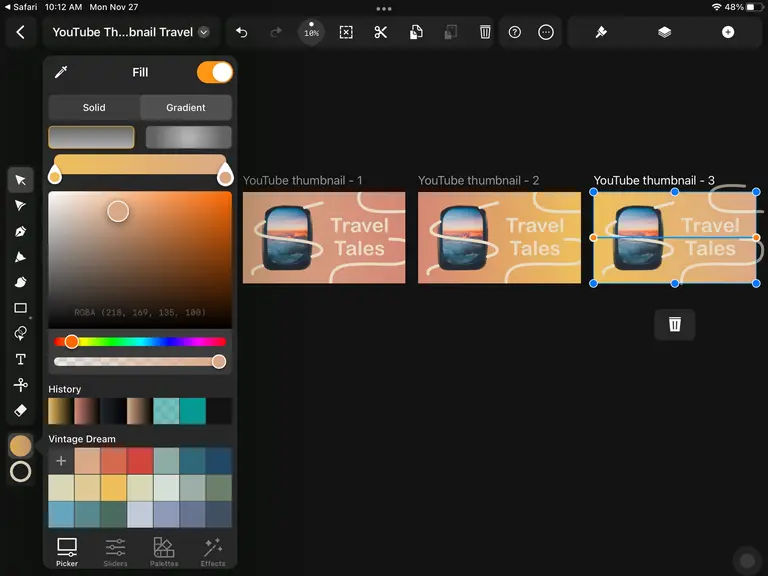768x576 pixels.
Task: Choose the linear gradient style
Action: [91, 137]
